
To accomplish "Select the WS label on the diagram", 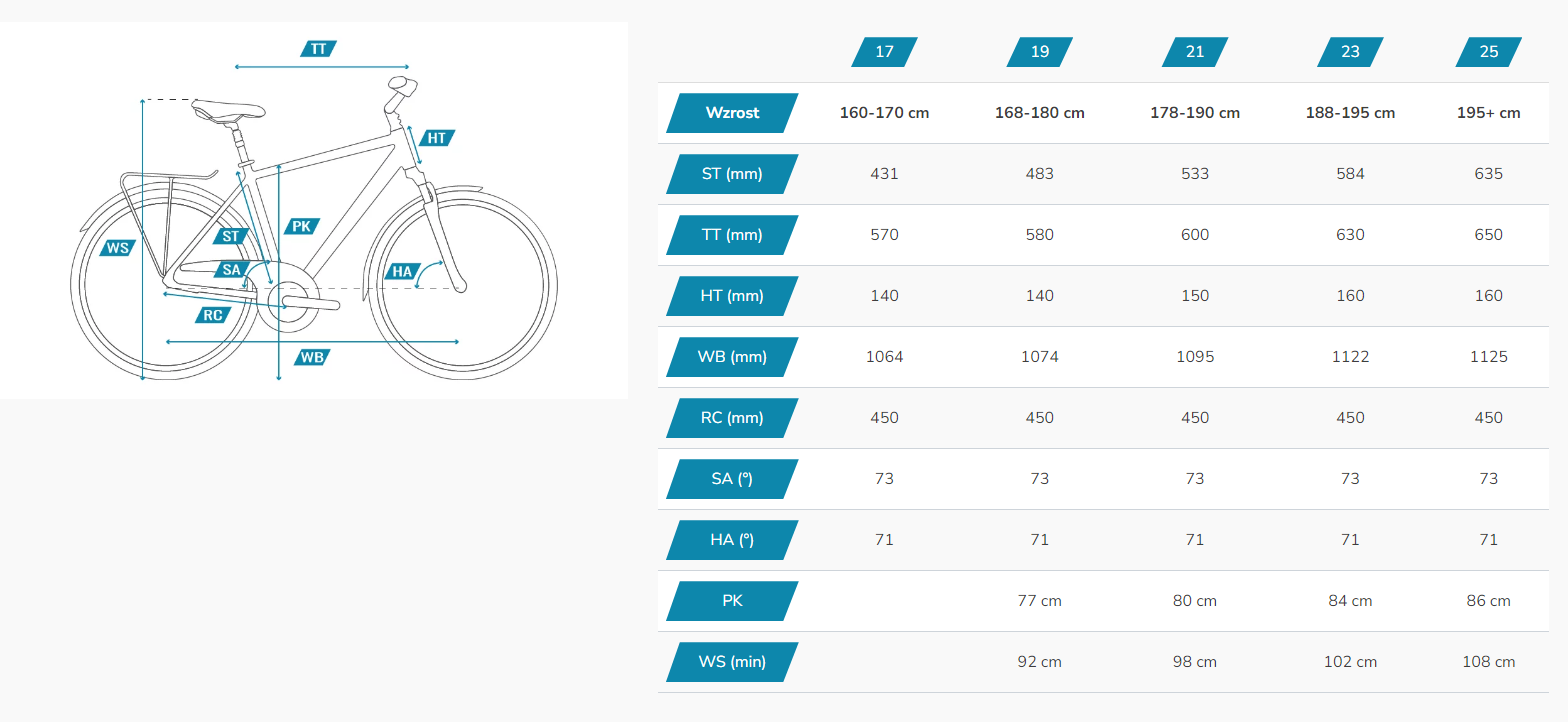I will (117, 247).
